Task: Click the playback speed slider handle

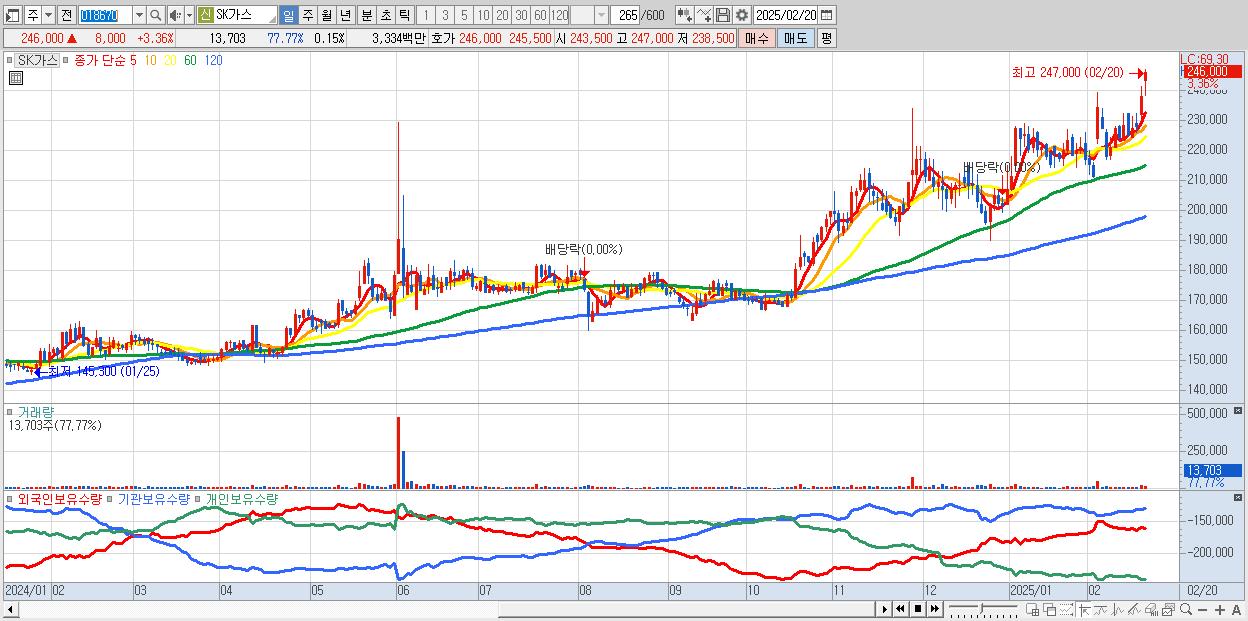Action: pos(981,608)
